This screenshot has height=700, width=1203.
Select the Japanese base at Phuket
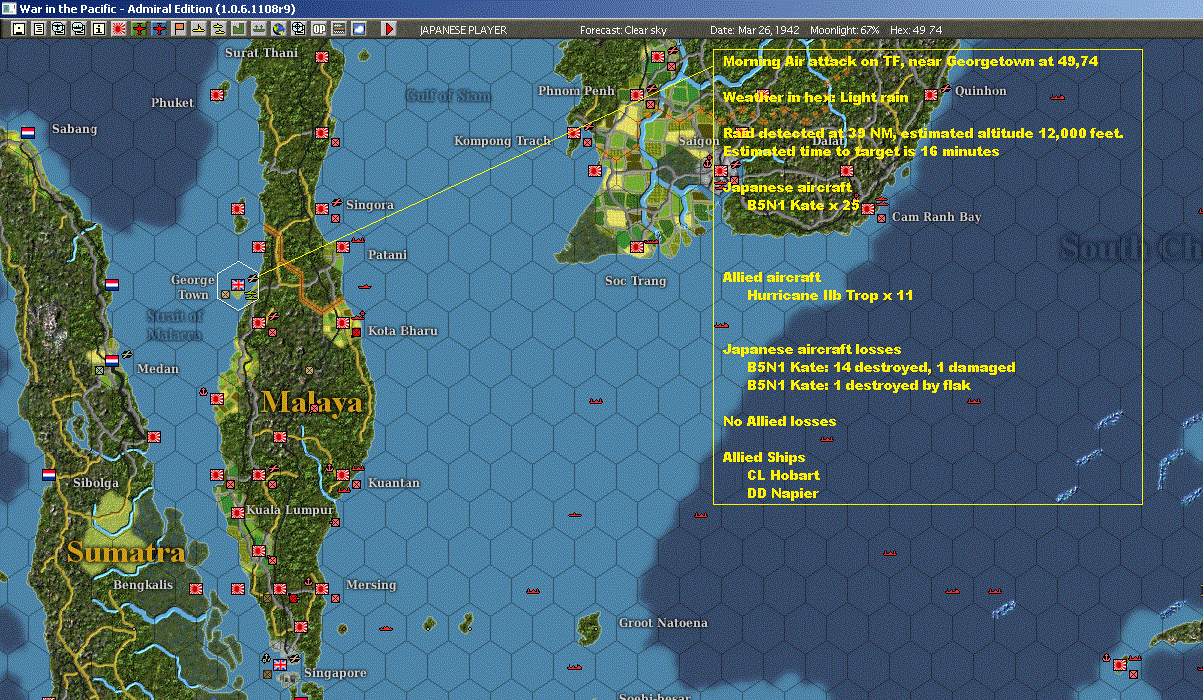216,94
